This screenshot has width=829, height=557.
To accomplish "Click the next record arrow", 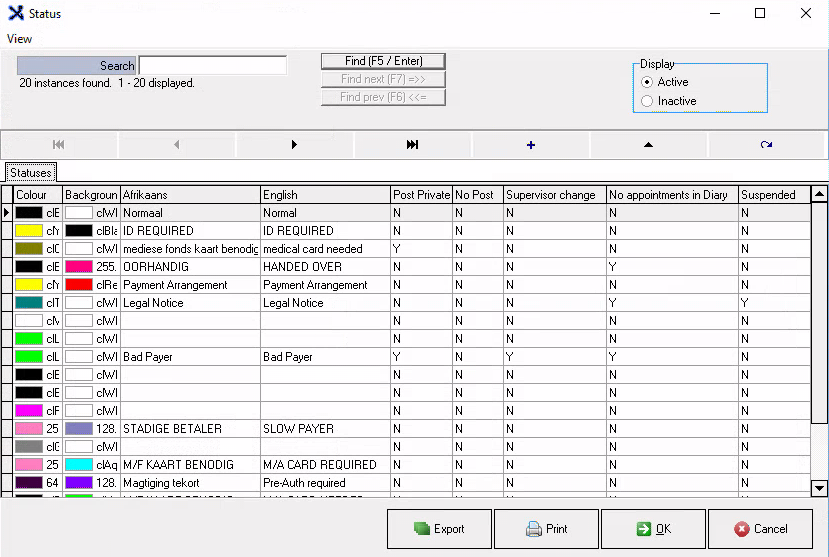I will (x=294, y=145).
